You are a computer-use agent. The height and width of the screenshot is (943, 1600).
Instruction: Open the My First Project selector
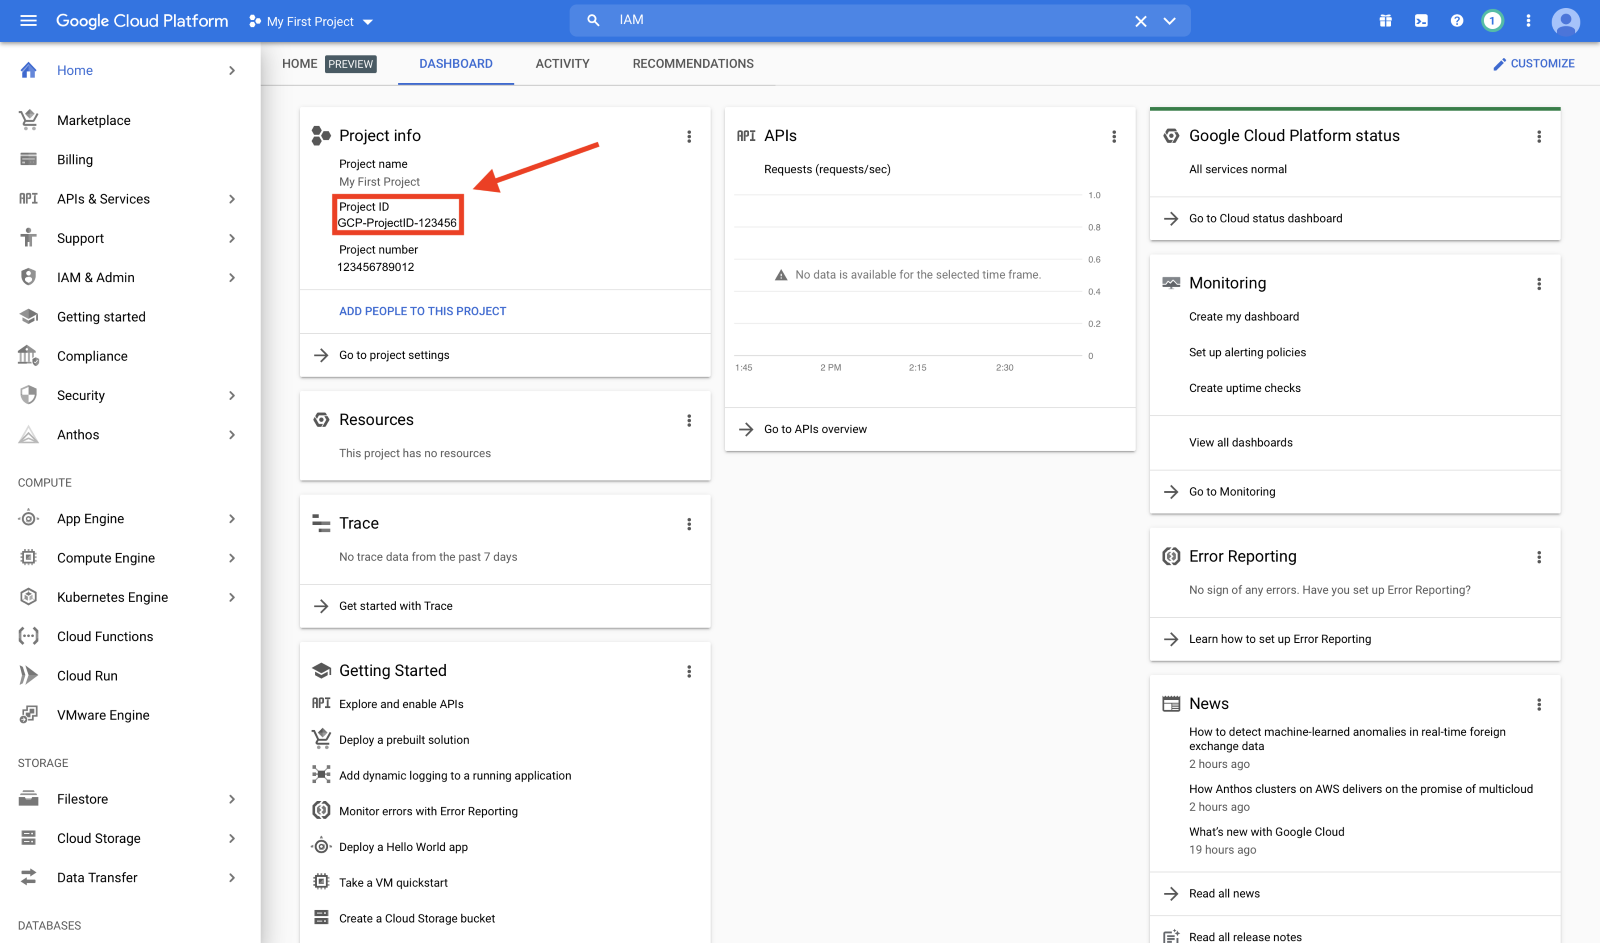(311, 21)
